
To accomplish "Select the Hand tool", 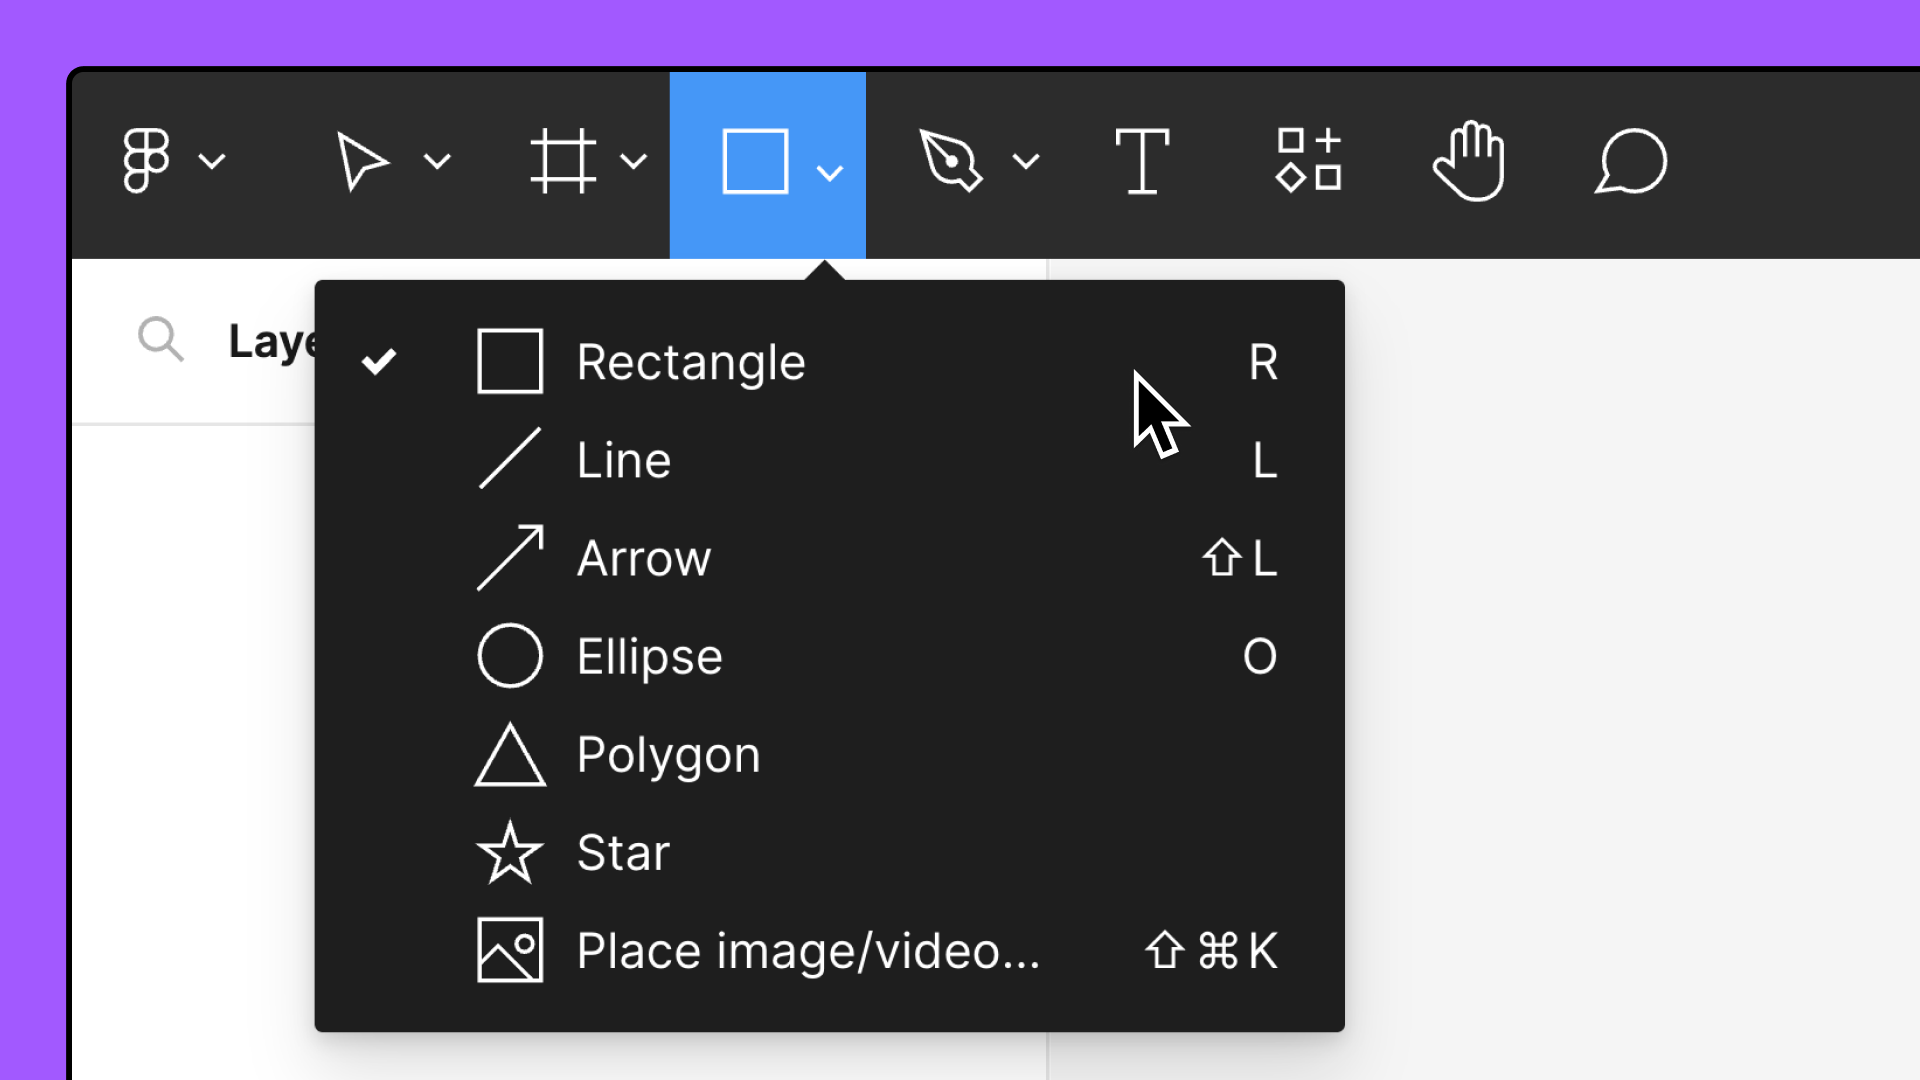I will pyautogui.click(x=1470, y=161).
